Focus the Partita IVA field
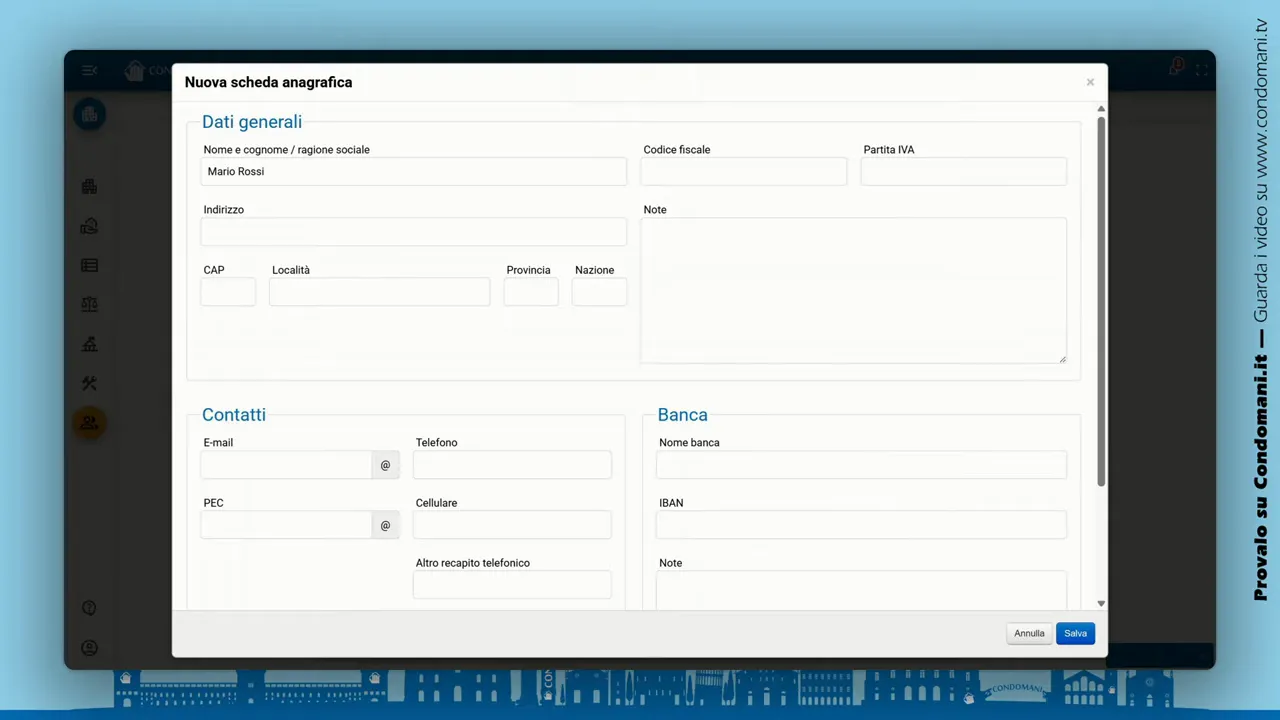 pos(963,172)
